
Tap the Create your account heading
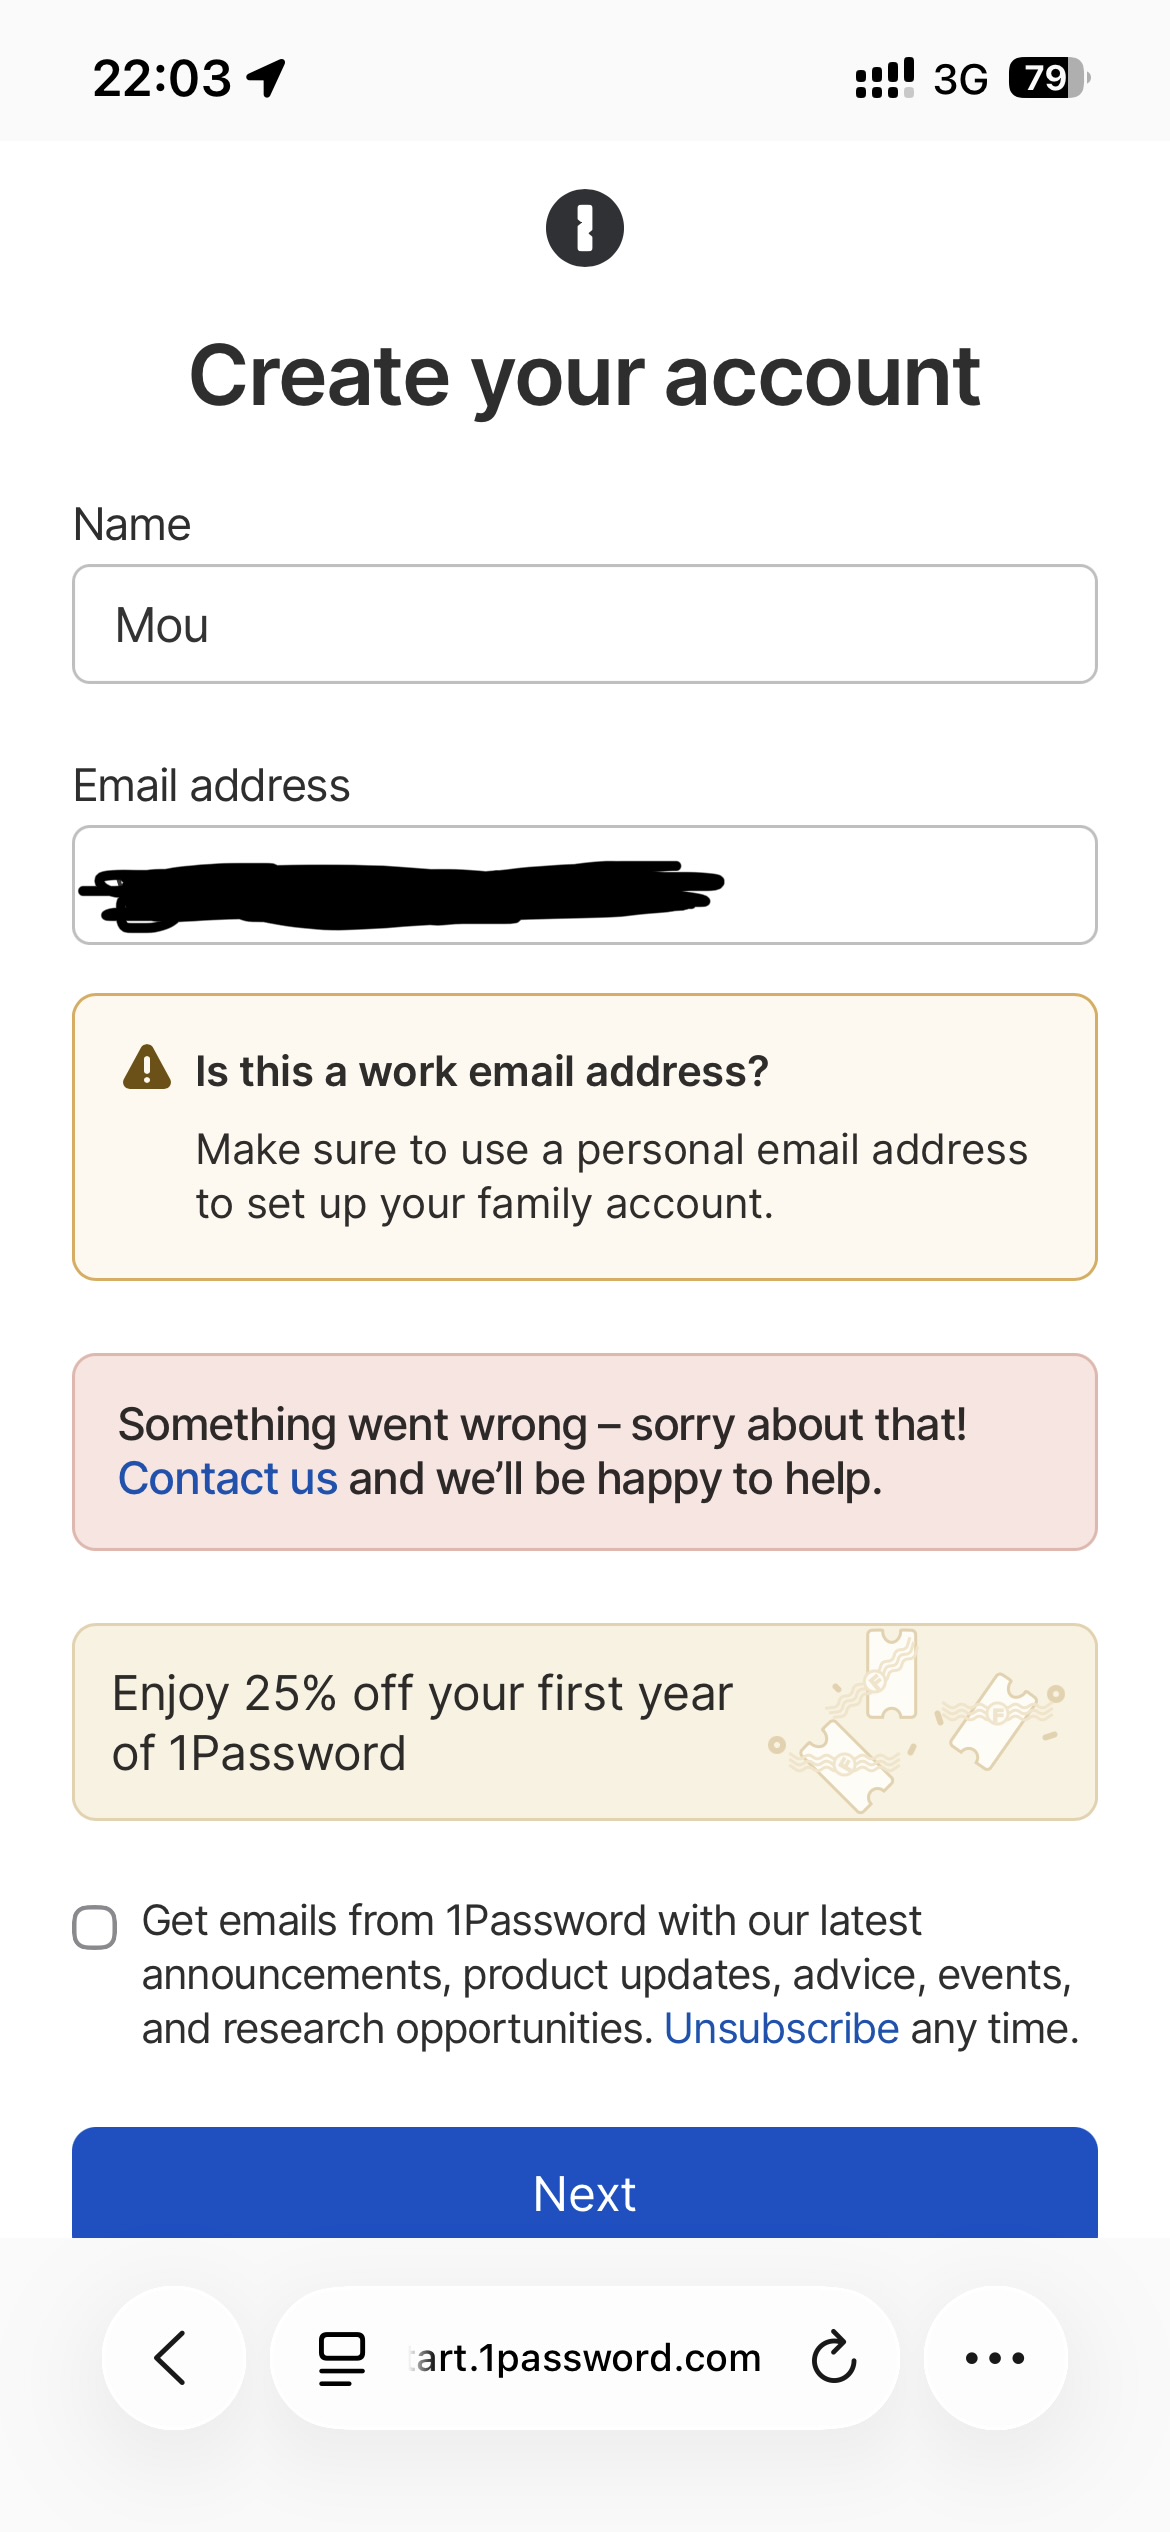point(585,377)
